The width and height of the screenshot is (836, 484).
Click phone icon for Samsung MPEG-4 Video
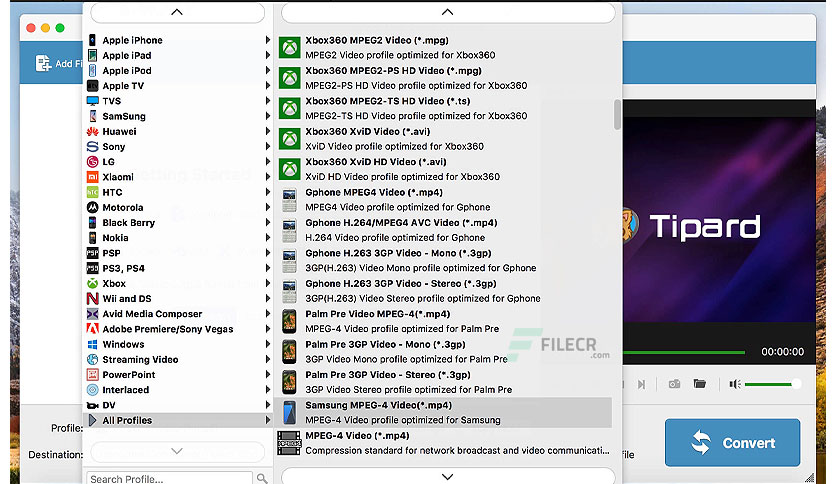tap(289, 413)
